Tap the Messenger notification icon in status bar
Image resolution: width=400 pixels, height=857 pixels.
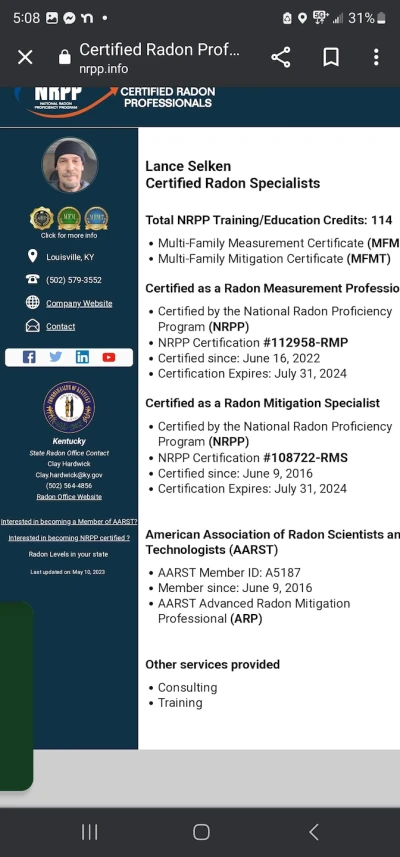pos(69,18)
